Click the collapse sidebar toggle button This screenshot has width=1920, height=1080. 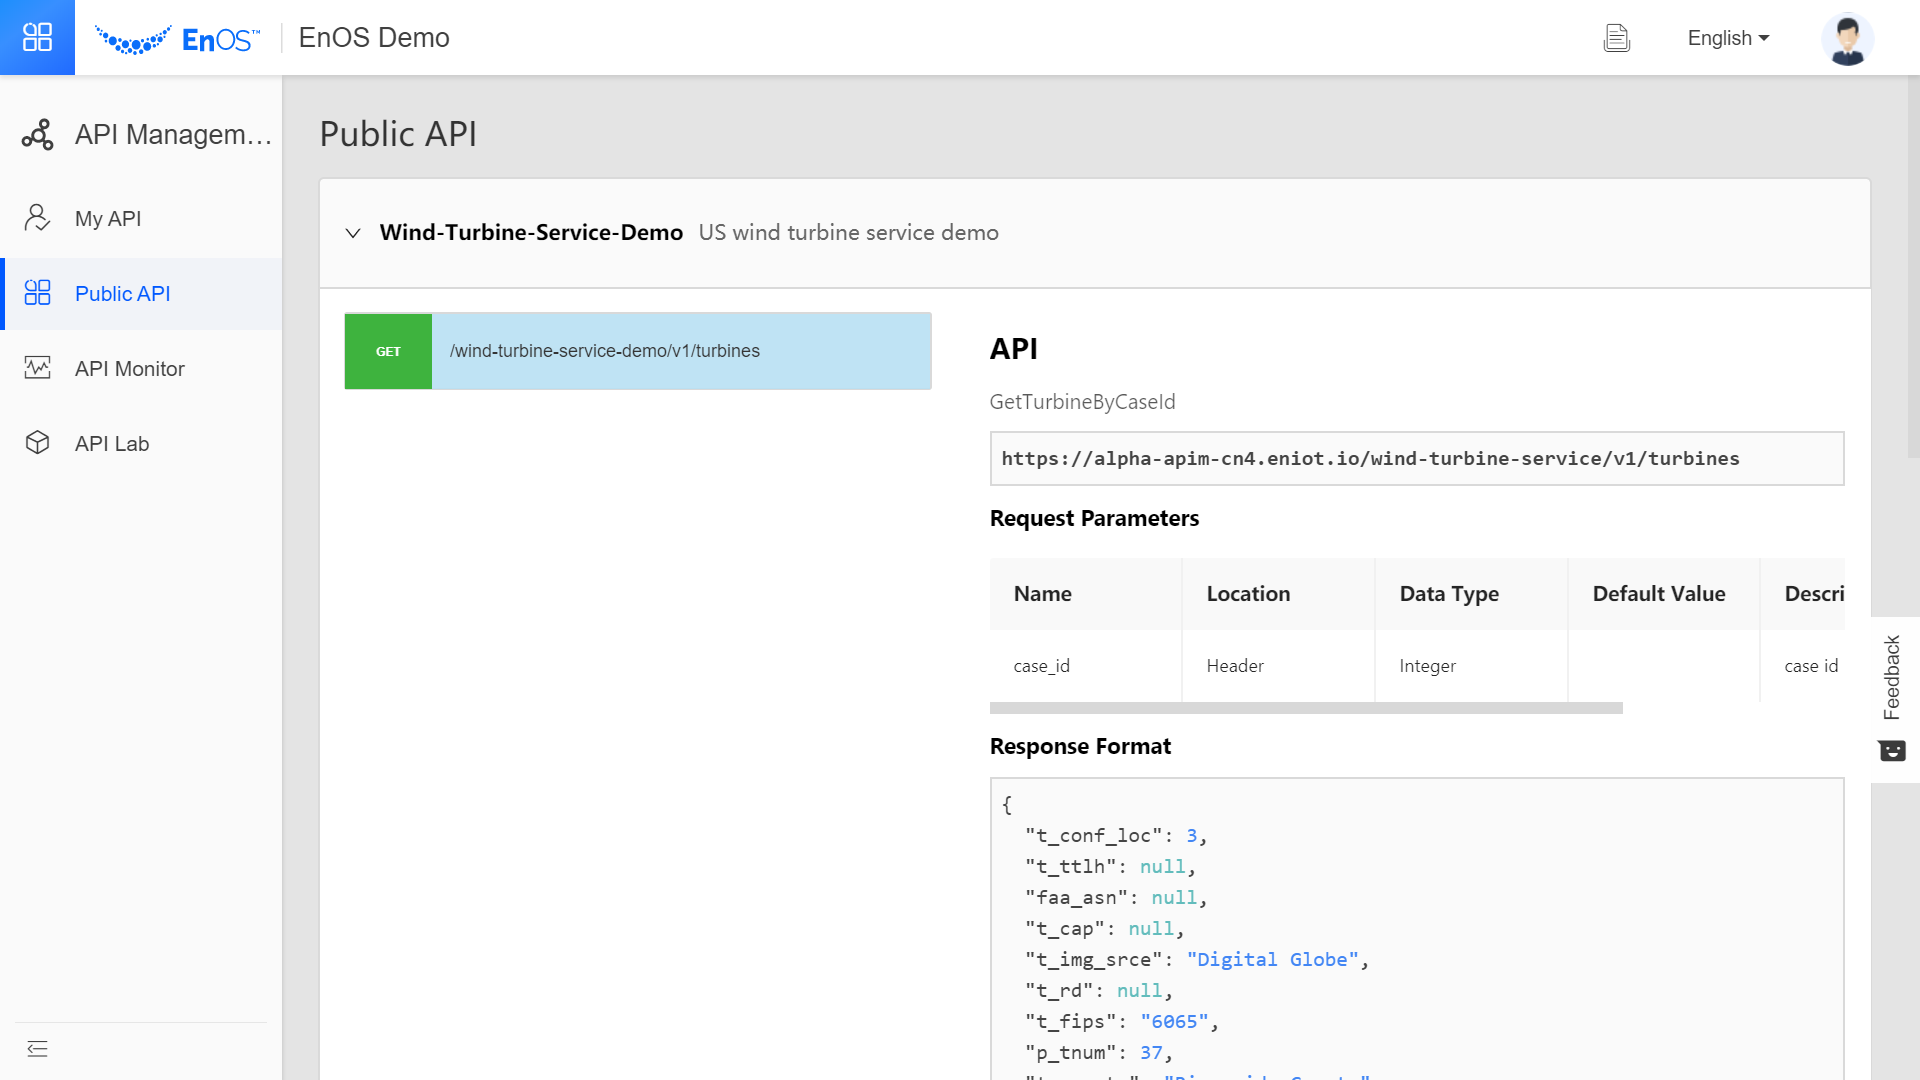[37, 1048]
